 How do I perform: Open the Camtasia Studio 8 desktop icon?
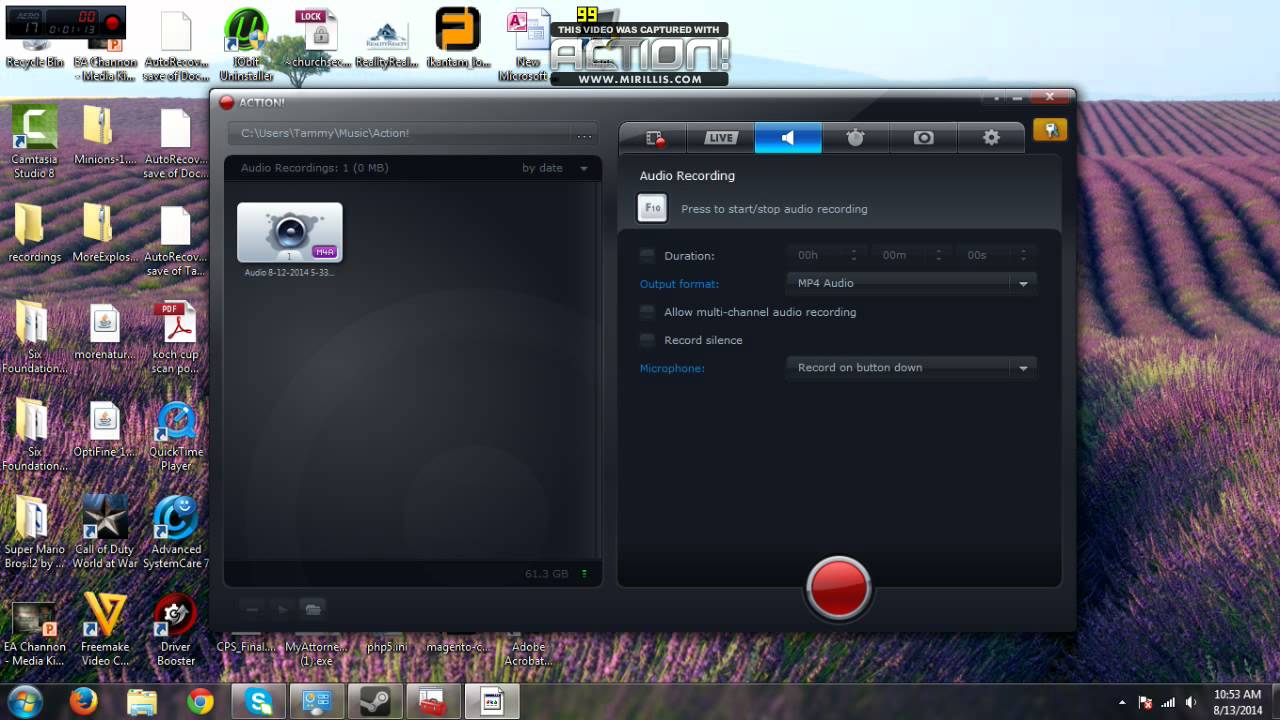tap(35, 141)
